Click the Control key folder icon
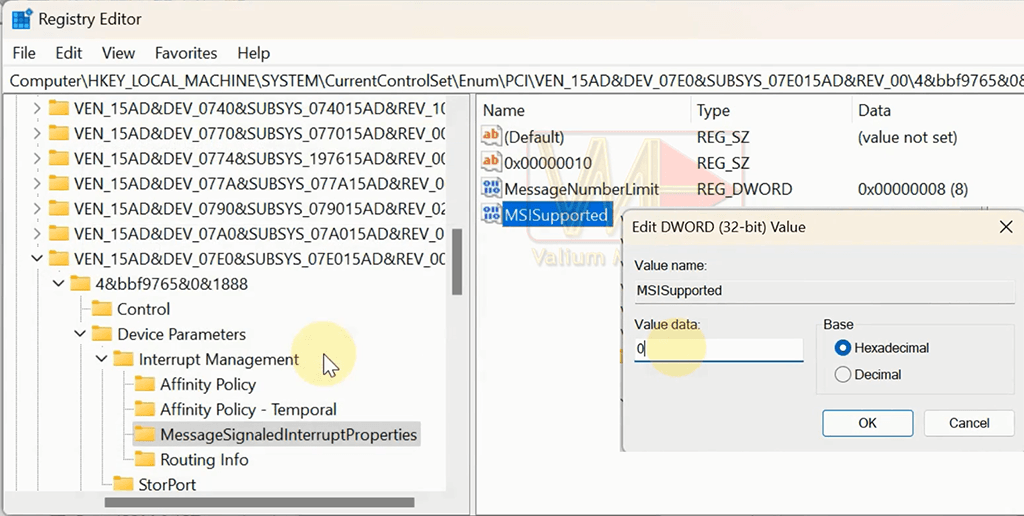 pos(102,308)
